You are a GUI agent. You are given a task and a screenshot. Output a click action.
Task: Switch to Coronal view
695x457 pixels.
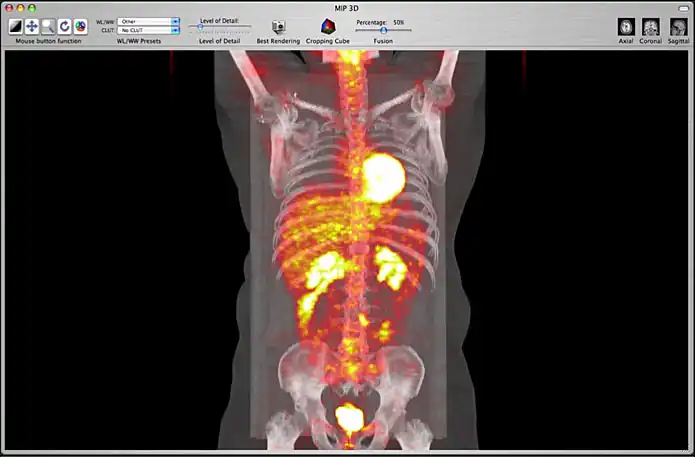pyautogui.click(x=651, y=27)
